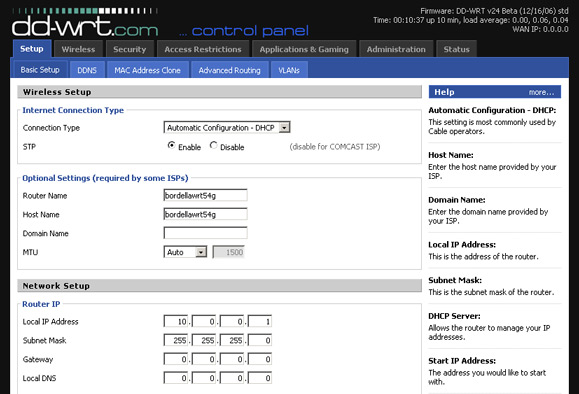Click the empty Domain Name field
Screen dimensions: 579x394
[x=205, y=233]
